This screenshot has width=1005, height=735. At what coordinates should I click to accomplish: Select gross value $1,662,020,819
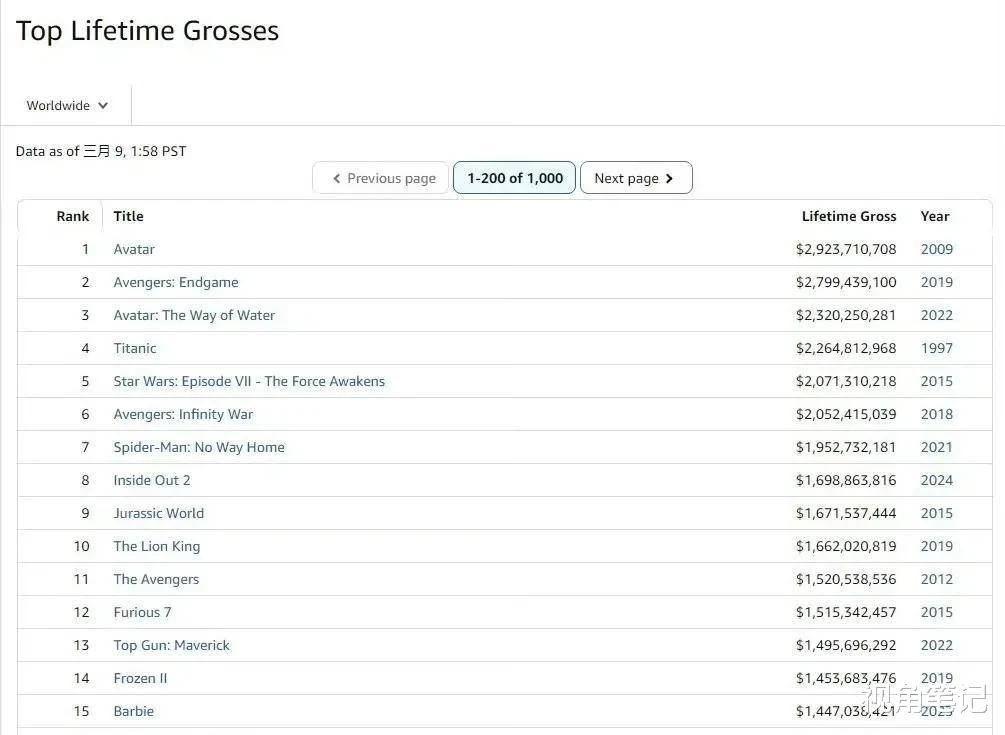coord(846,547)
